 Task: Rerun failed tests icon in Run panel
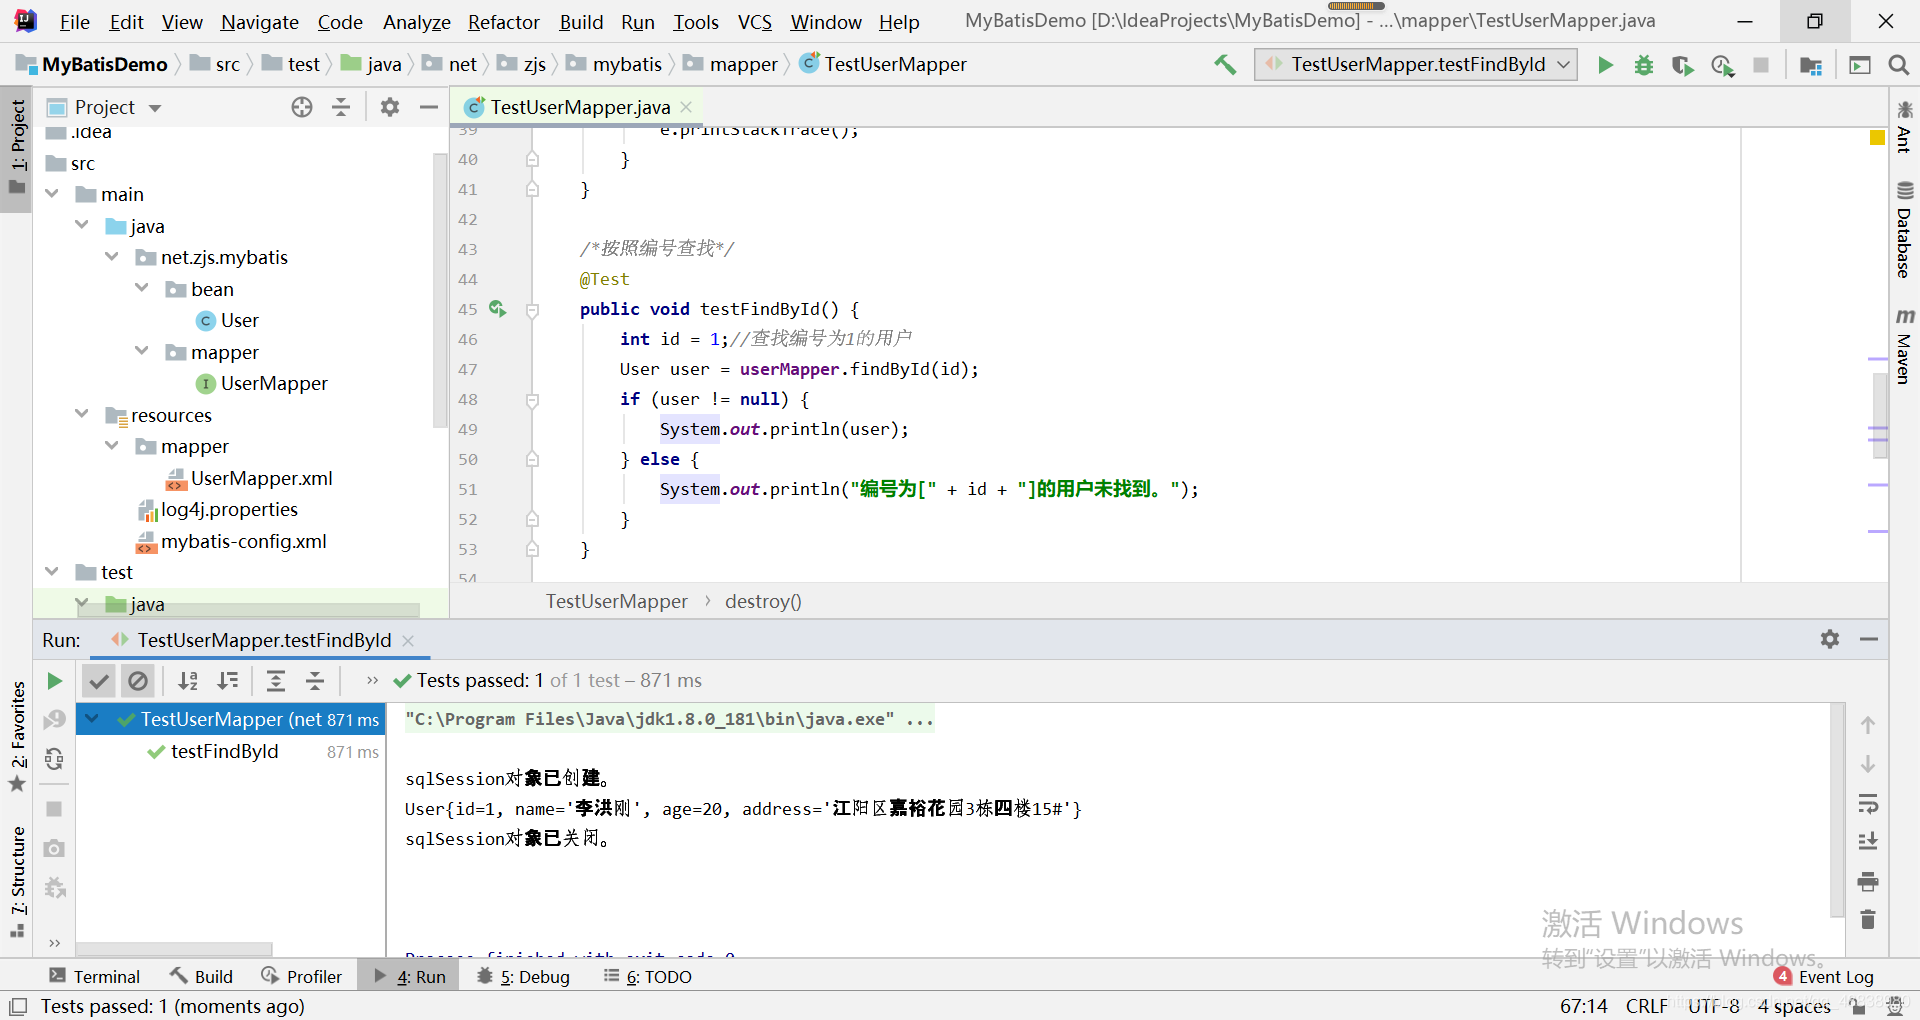coord(55,720)
